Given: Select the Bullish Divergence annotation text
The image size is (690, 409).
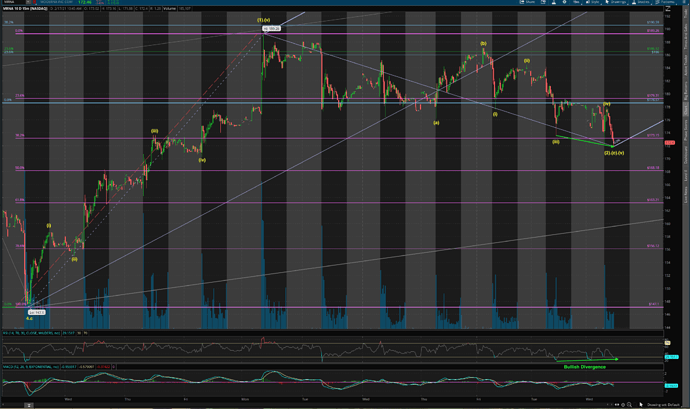Looking at the screenshot, I should point(584,367).
